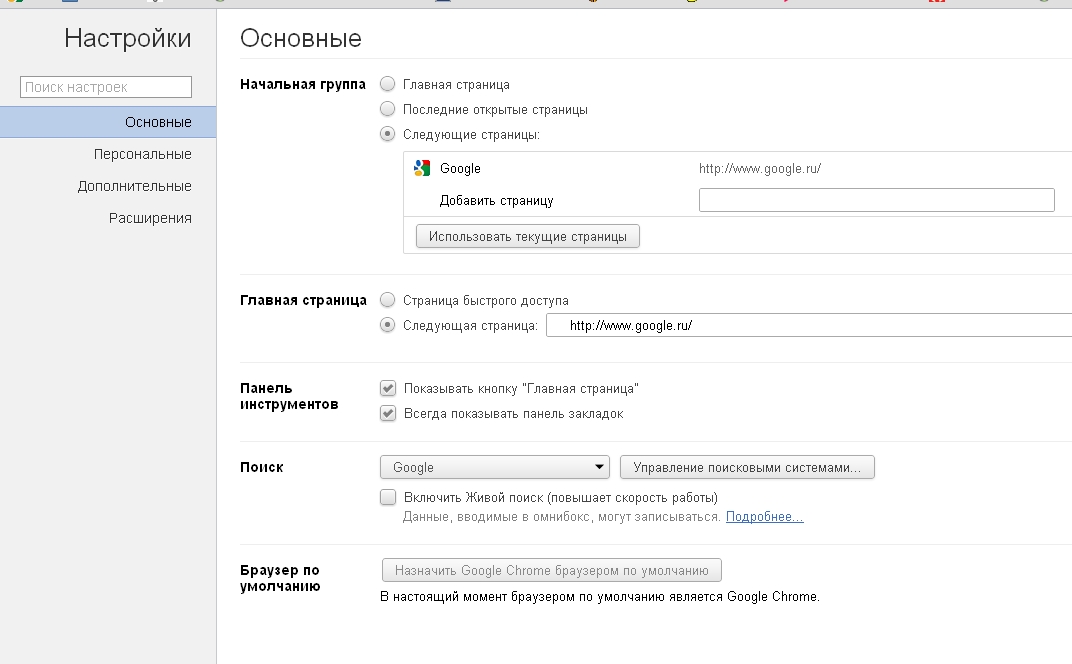Click the "Поиск настроек" search field
Viewport: 1072px width, 664px height.
[x=105, y=87]
